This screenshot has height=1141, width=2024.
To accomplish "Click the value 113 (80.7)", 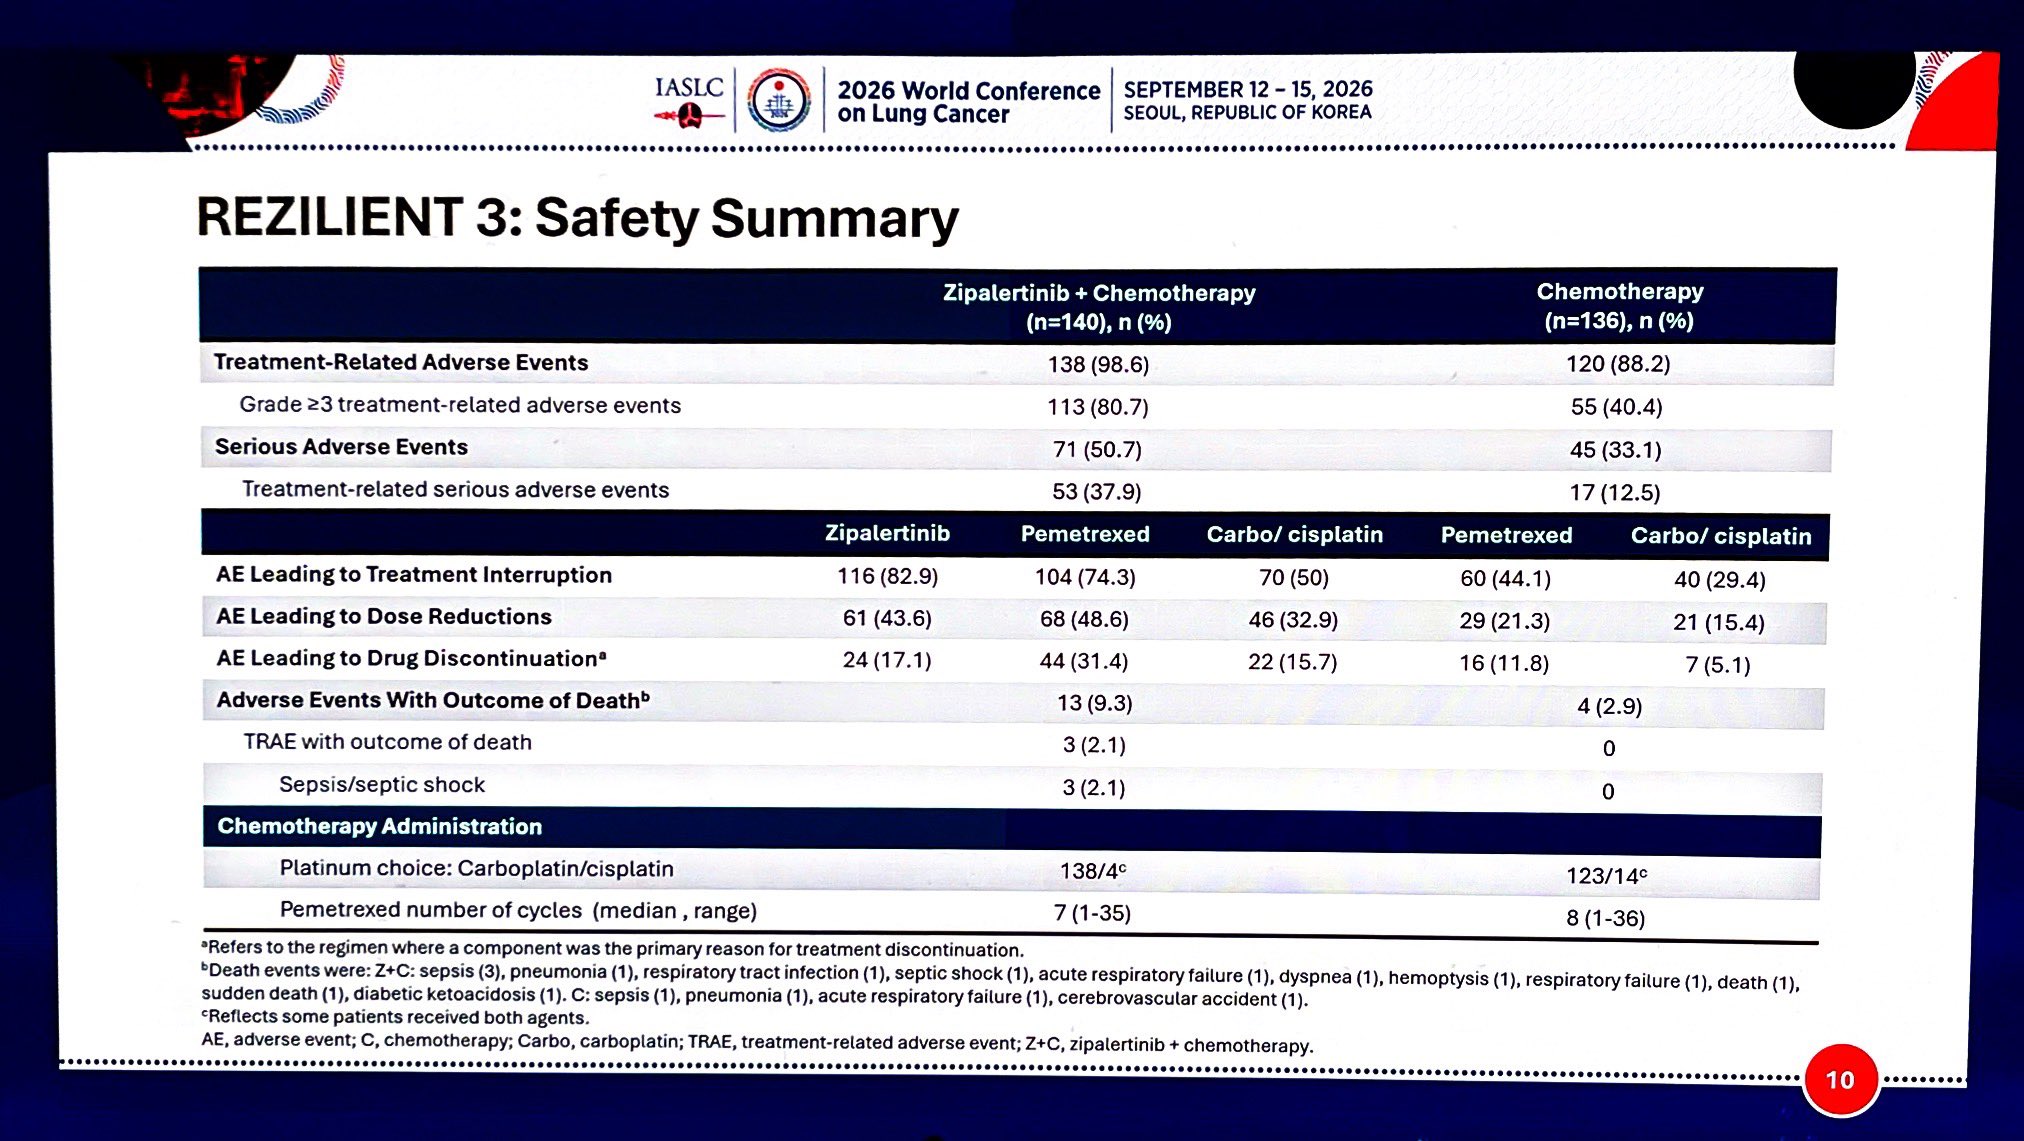I will coord(1098,407).
